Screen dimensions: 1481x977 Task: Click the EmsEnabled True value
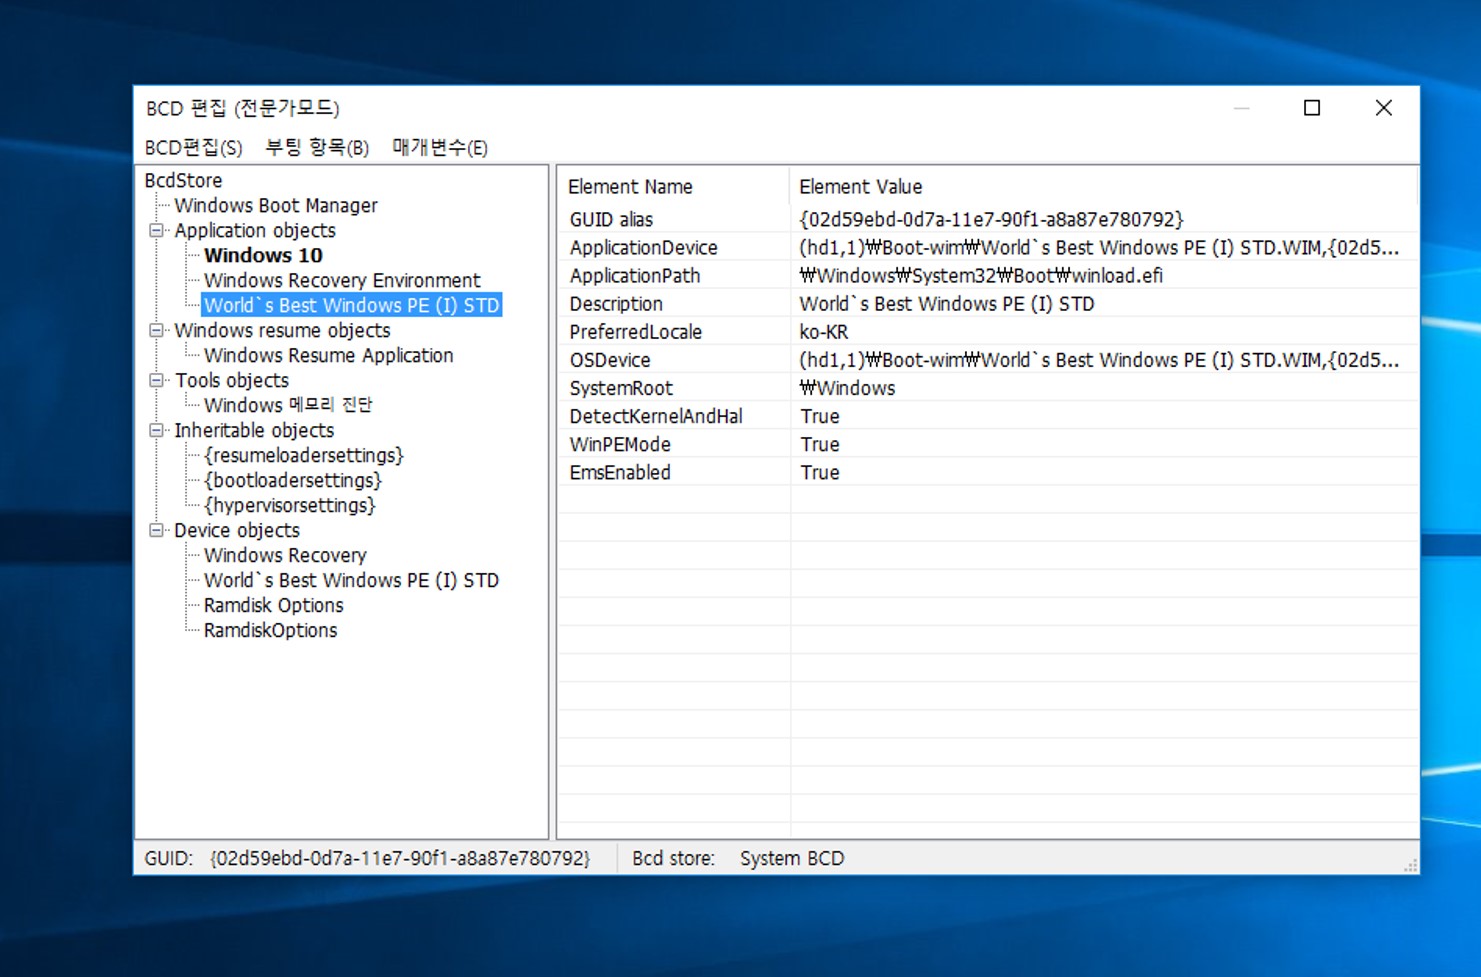(x=820, y=472)
